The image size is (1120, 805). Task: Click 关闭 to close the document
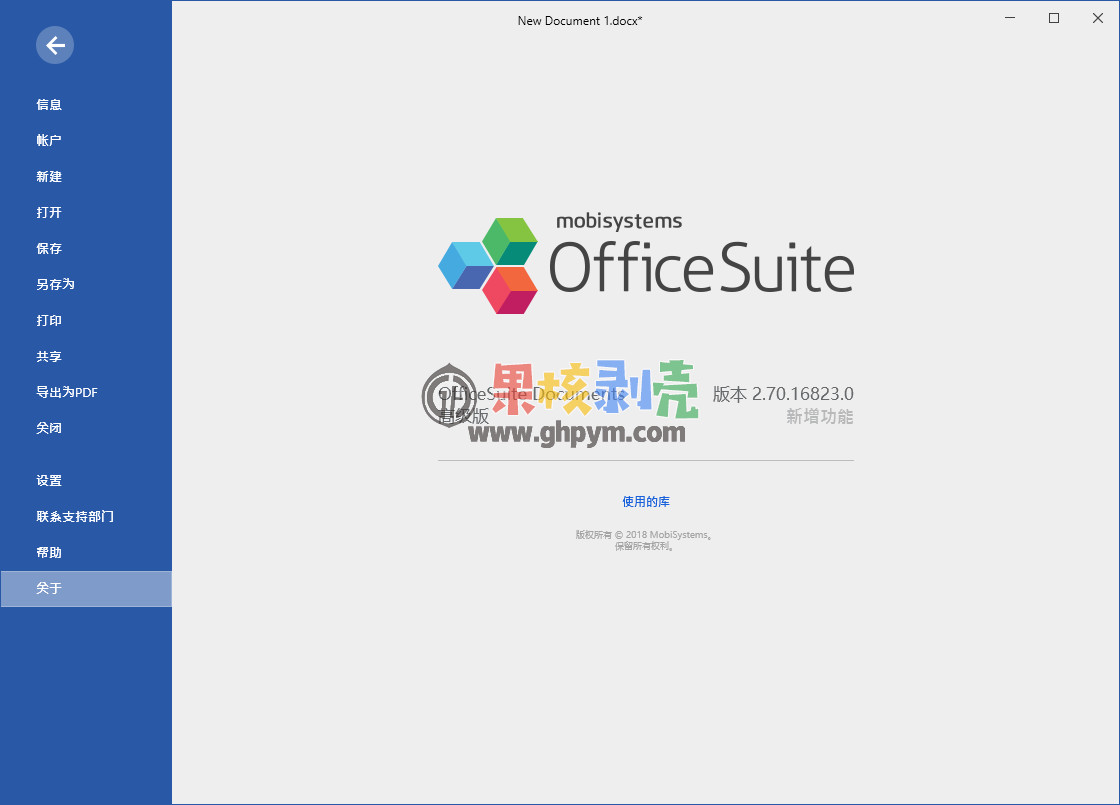50,428
